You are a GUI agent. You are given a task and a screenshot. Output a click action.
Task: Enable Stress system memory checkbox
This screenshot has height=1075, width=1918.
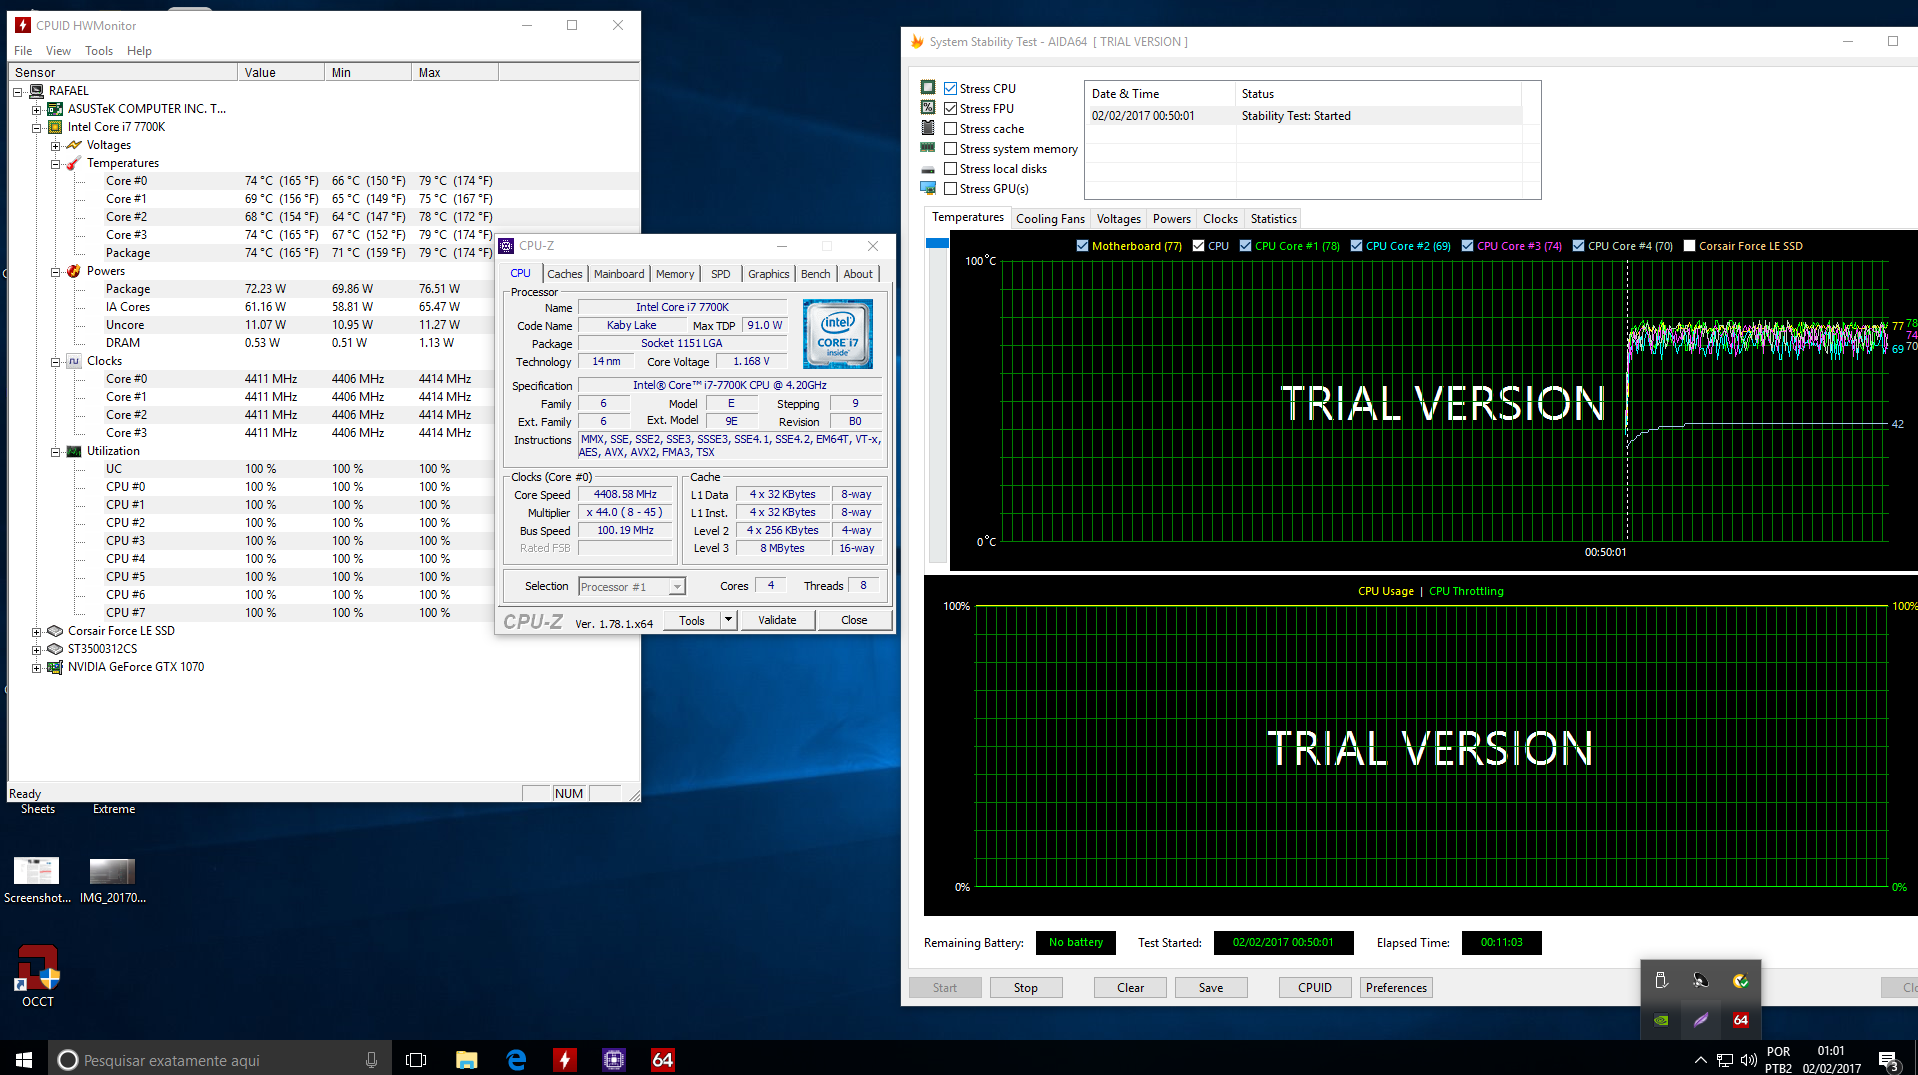point(951,149)
